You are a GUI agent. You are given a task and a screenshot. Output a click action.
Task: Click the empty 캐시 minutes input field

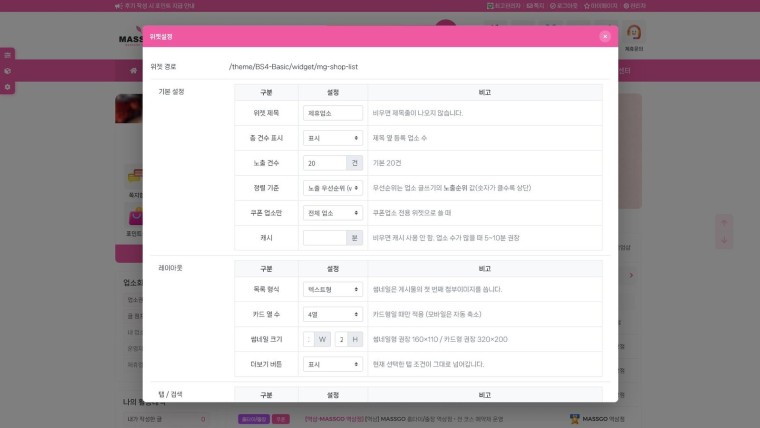pos(325,238)
